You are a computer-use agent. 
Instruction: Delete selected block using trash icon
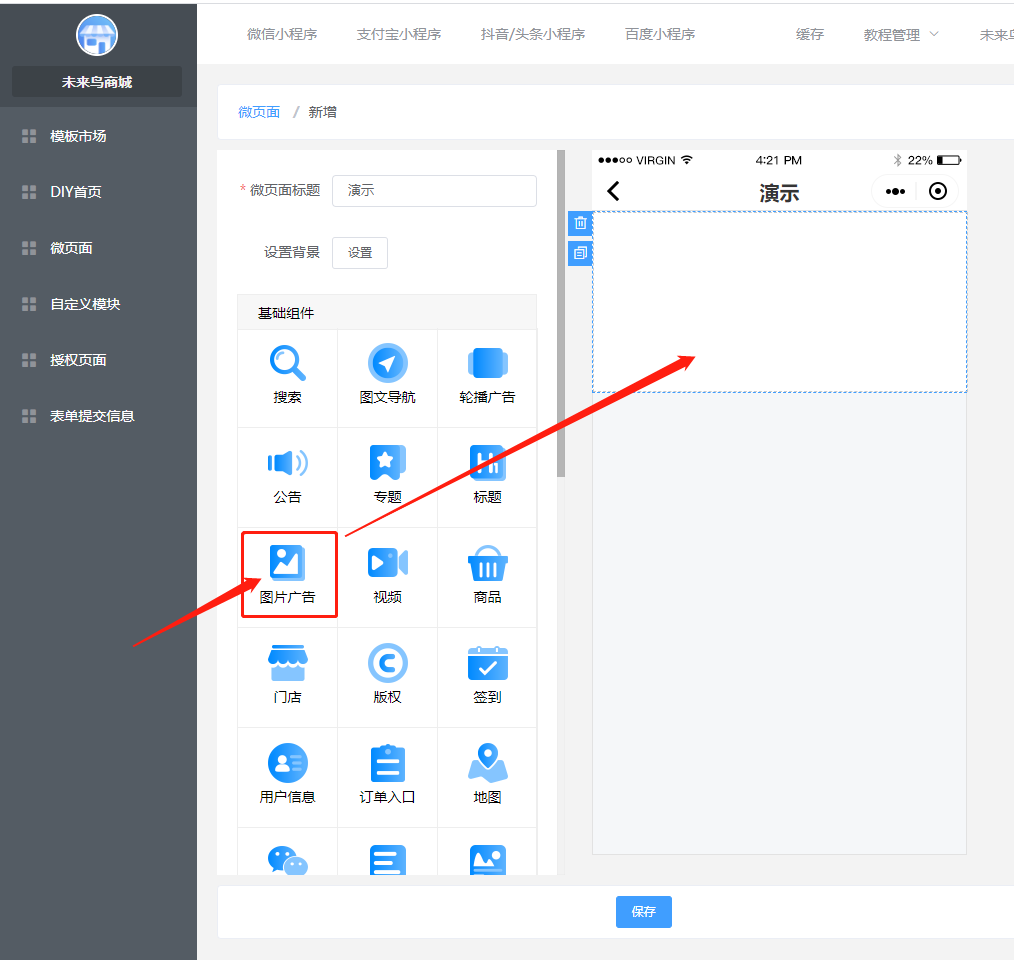pyautogui.click(x=580, y=223)
